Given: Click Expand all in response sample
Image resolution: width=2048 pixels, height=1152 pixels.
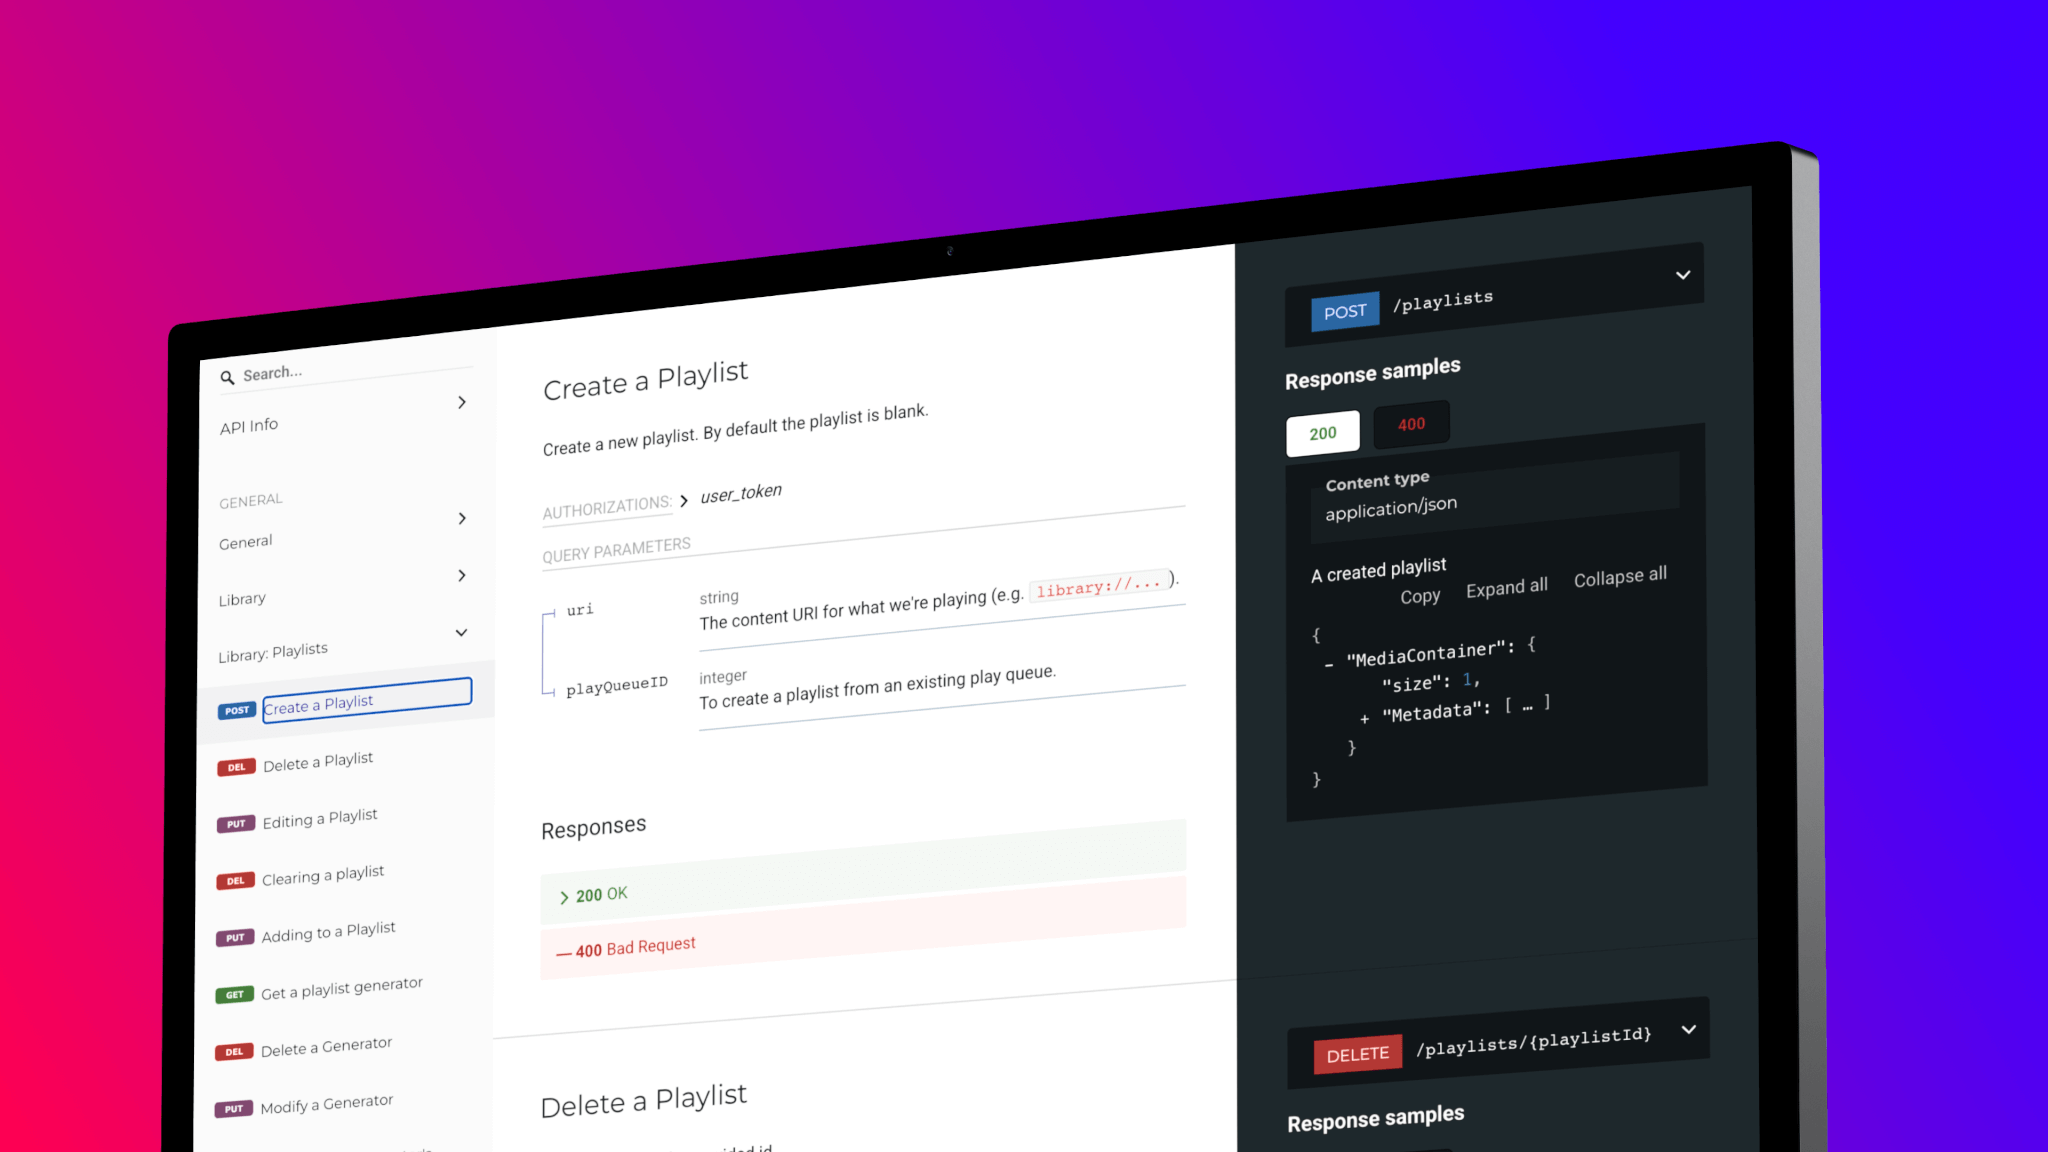Looking at the screenshot, I should tap(1506, 587).
